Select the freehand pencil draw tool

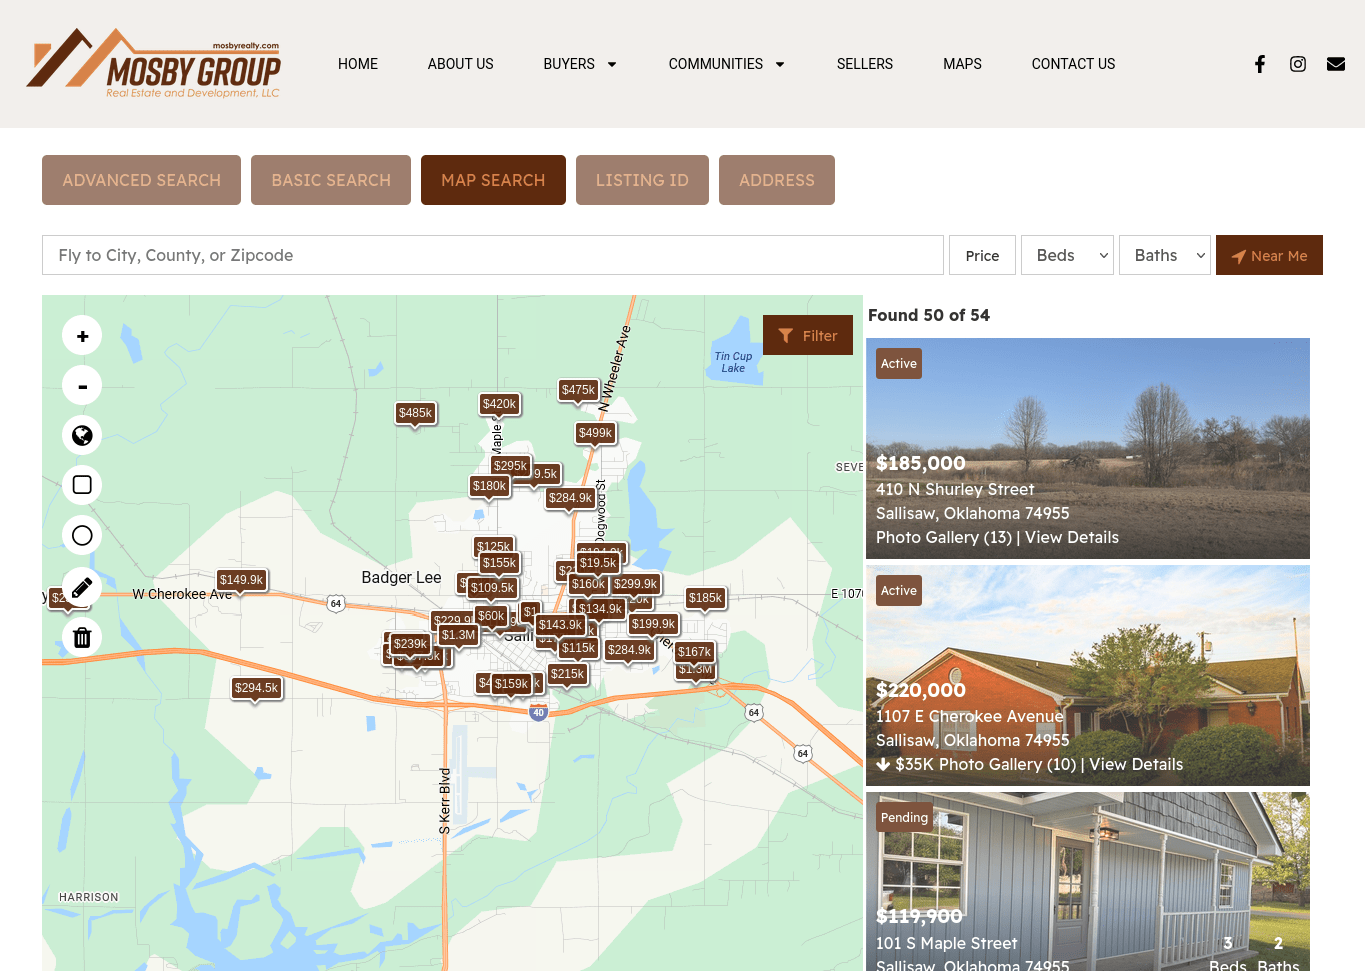click(x=82, y=587)
